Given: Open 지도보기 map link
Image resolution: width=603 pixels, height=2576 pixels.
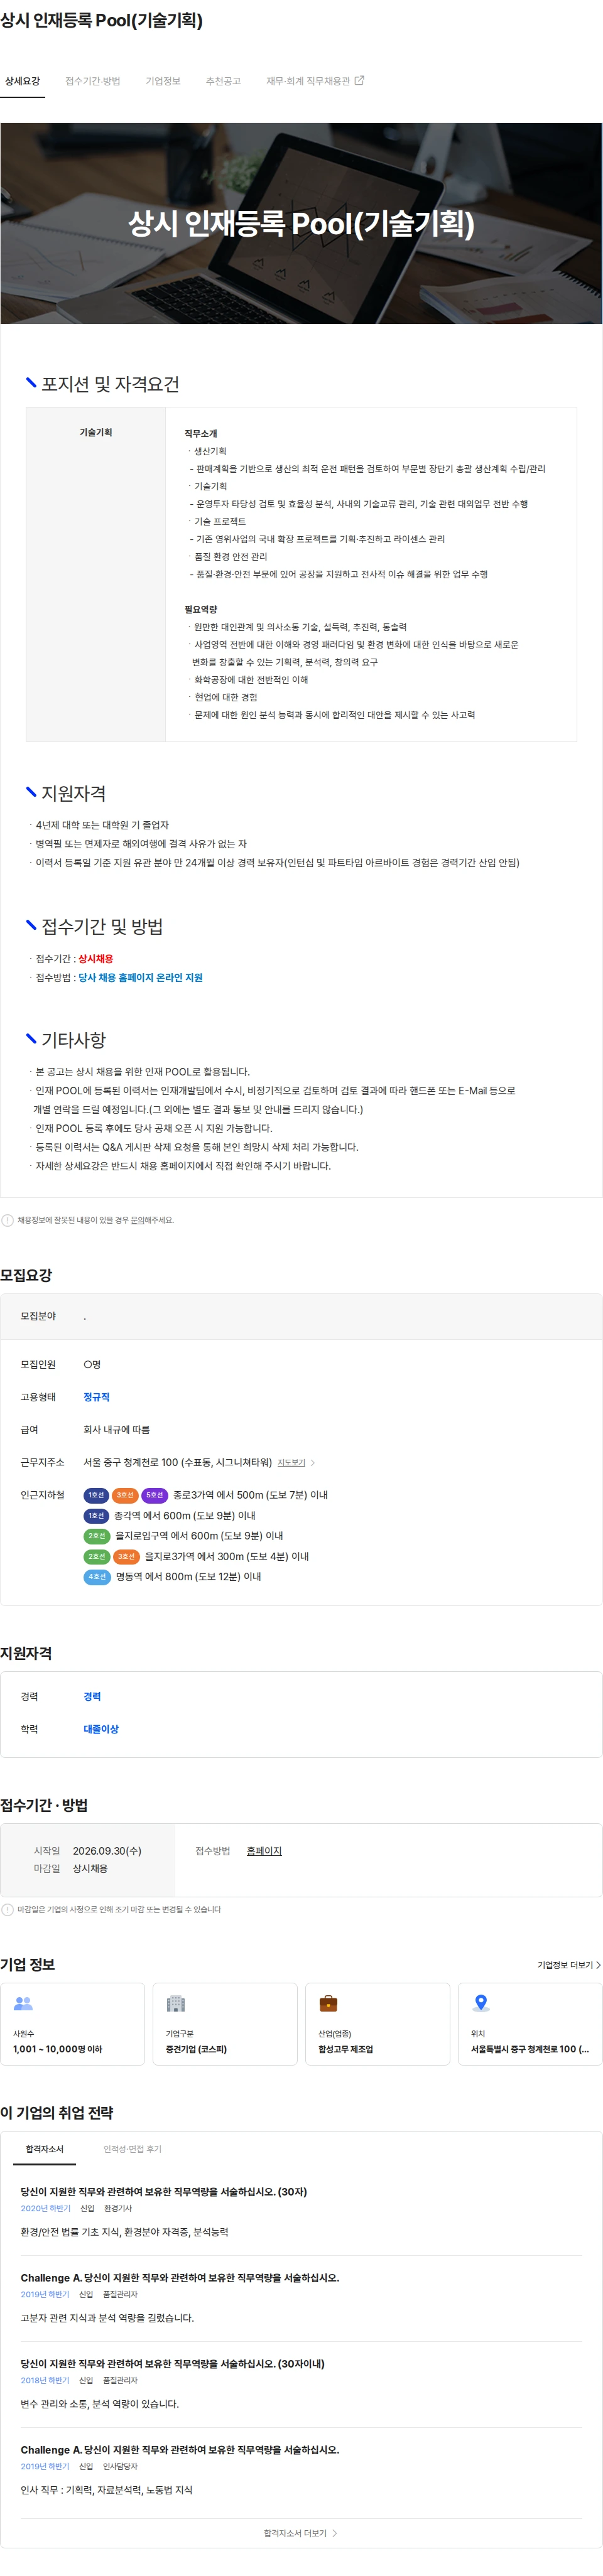Looking at the screenshot, I should (x=291, y=1463).
